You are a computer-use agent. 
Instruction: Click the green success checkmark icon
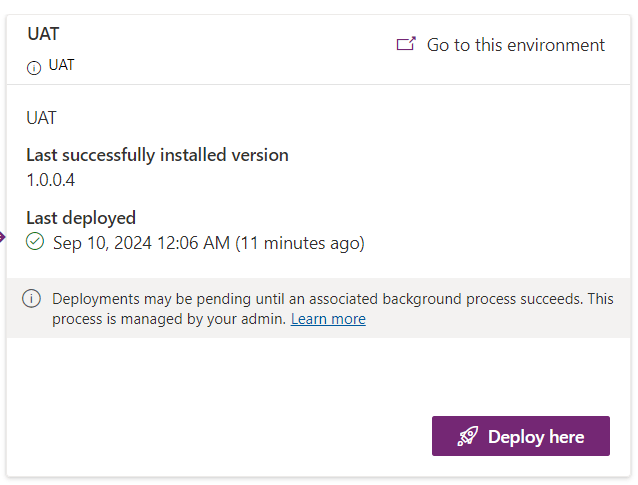(x=35, y=241)
